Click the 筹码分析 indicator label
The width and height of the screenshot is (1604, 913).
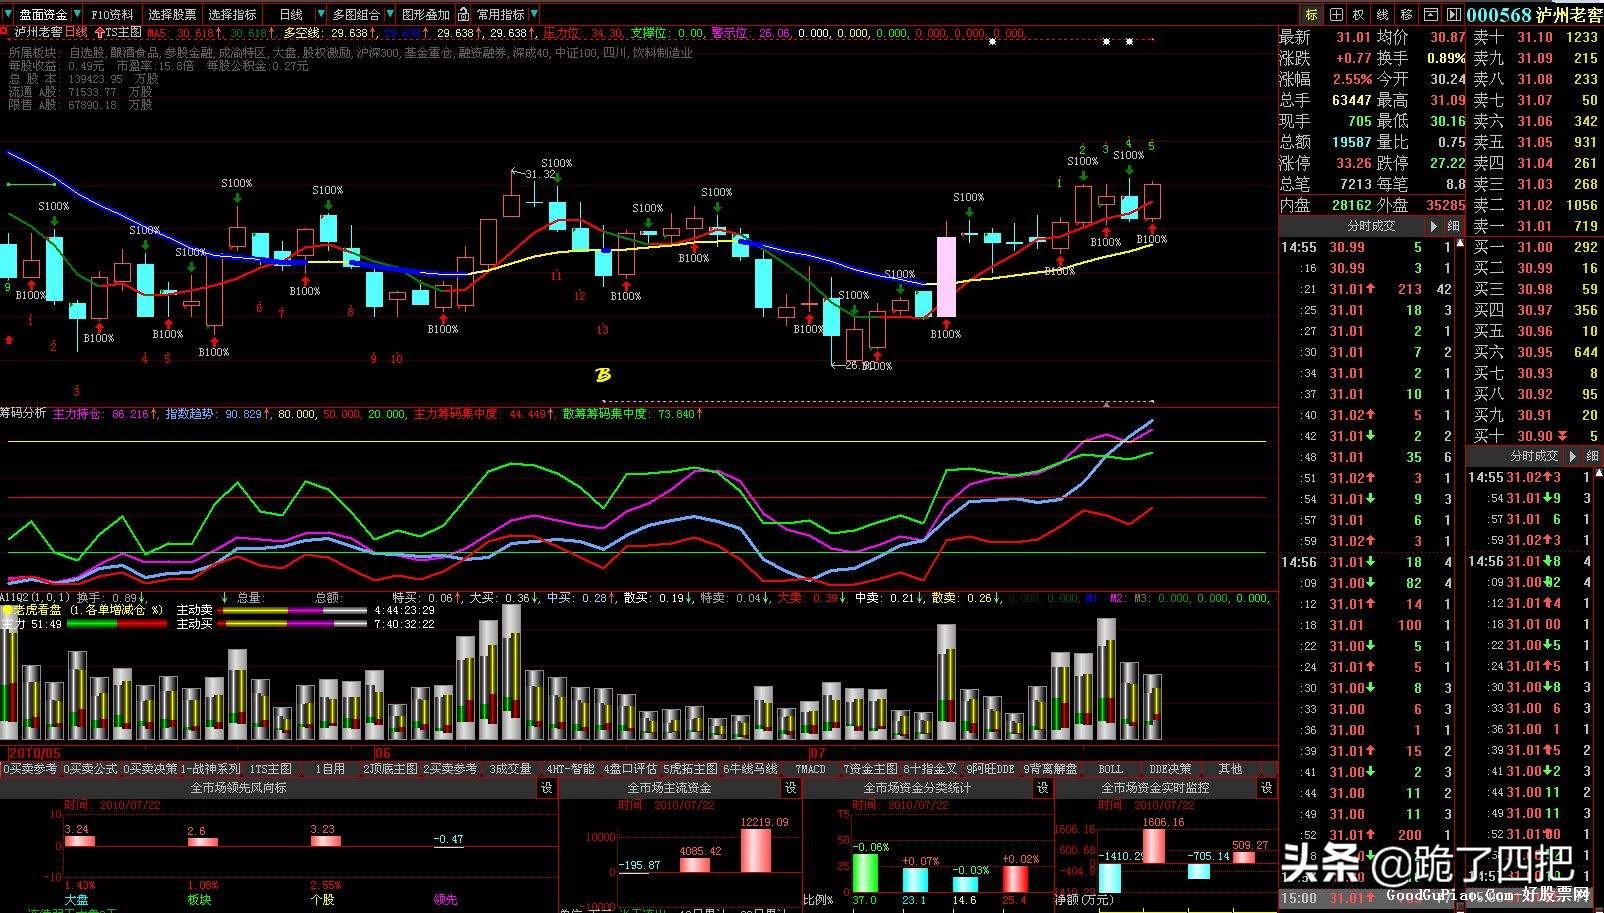23,413
